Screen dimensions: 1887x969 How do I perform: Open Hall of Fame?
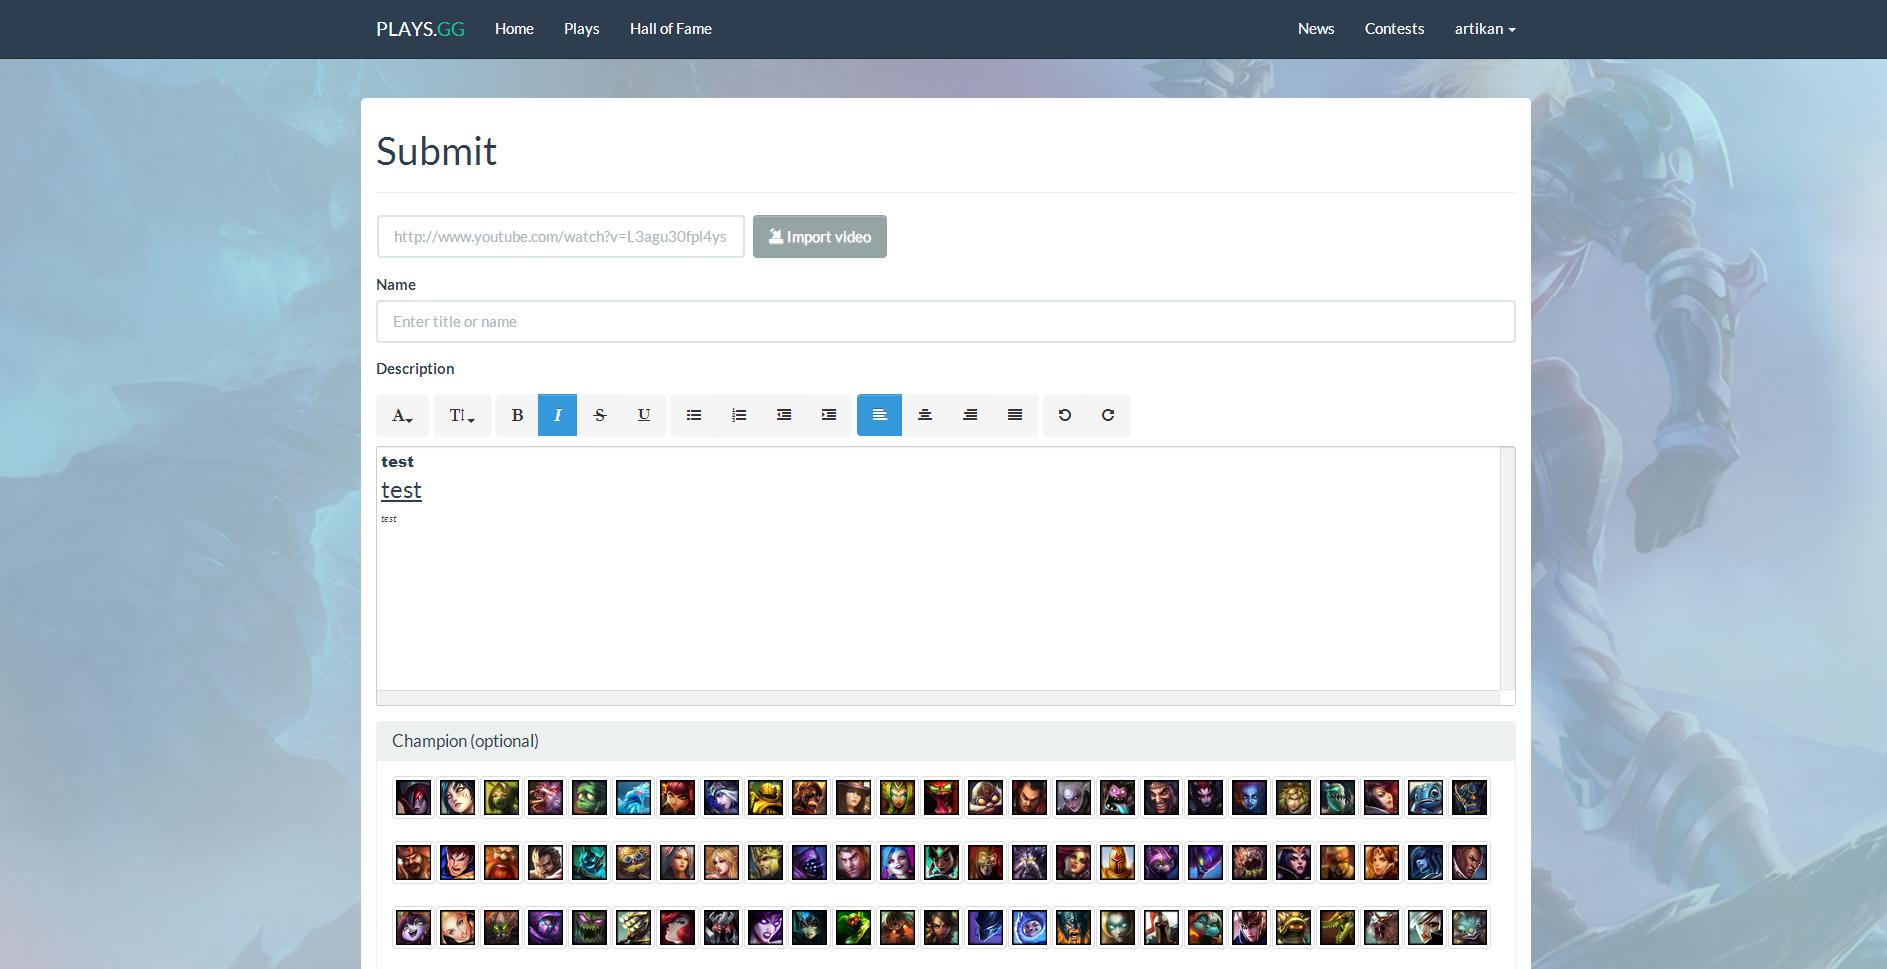[x=671, y=29]
